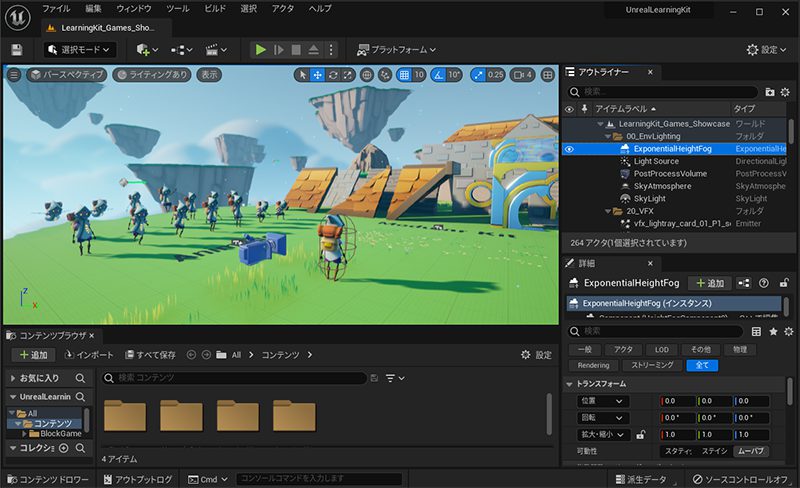Click the save level floppy icon
This screenshot has width=800, height=488.
point(16,49)
